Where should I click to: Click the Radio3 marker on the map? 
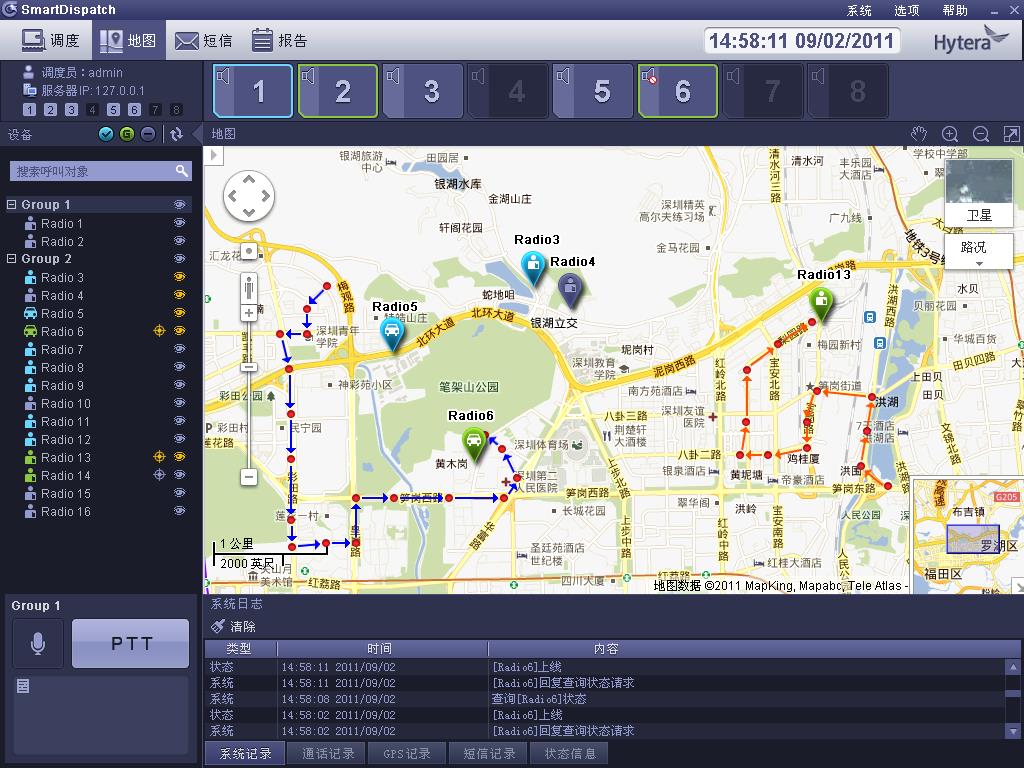pos(534,268)
